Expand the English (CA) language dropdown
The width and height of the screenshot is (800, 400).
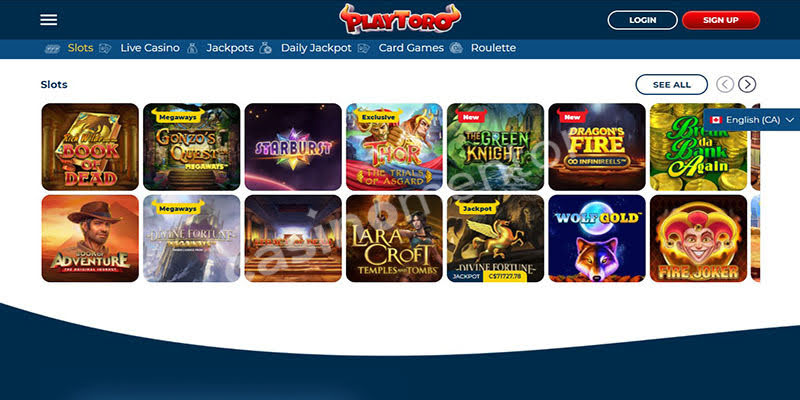pos(752,120)
